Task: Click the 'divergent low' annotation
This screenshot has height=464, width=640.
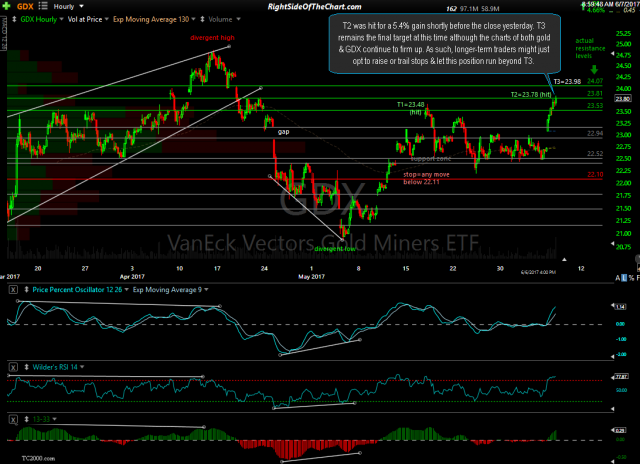Action: coord(335,249)
